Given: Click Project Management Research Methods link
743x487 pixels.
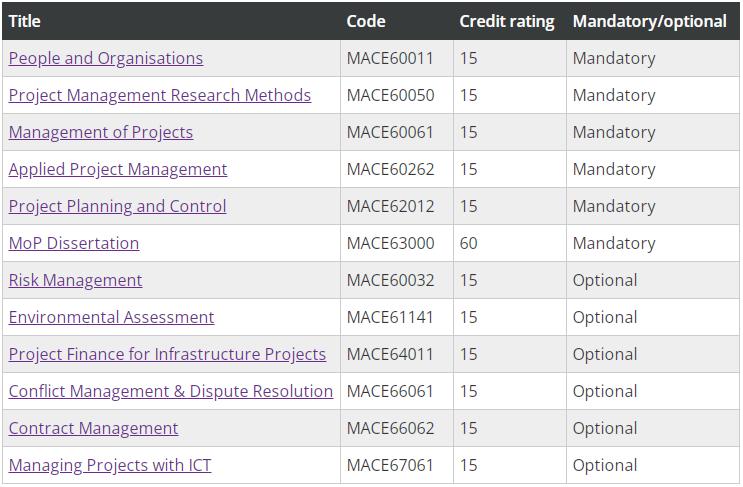Looking at the screenshot, I should pyautogui.click(x=159, y=95).
